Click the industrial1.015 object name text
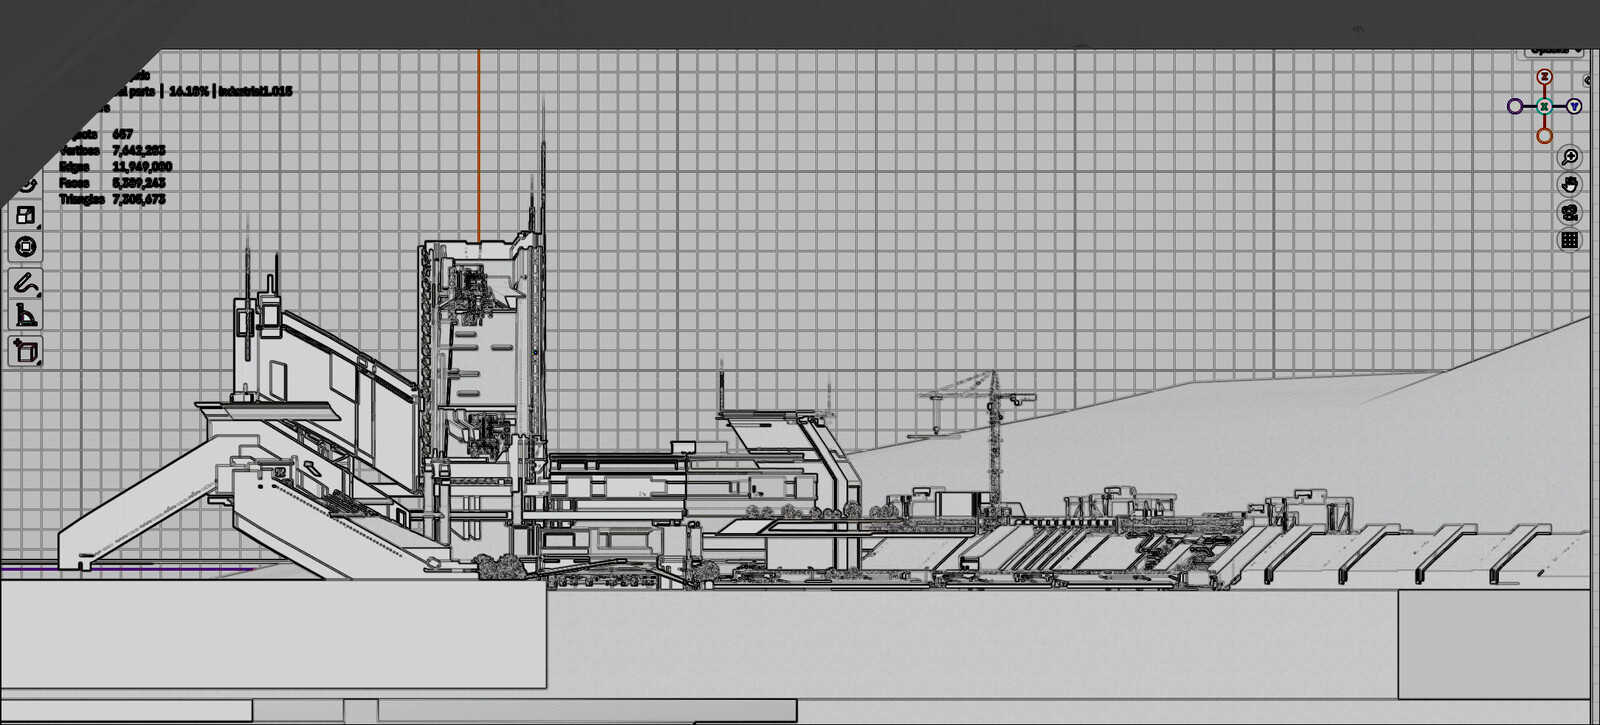 click(256, 91)
